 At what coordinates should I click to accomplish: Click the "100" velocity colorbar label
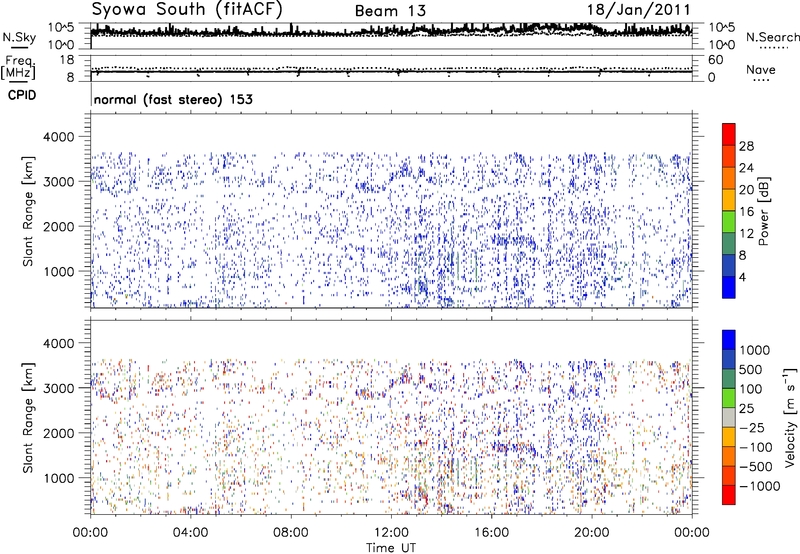[751, 389]
